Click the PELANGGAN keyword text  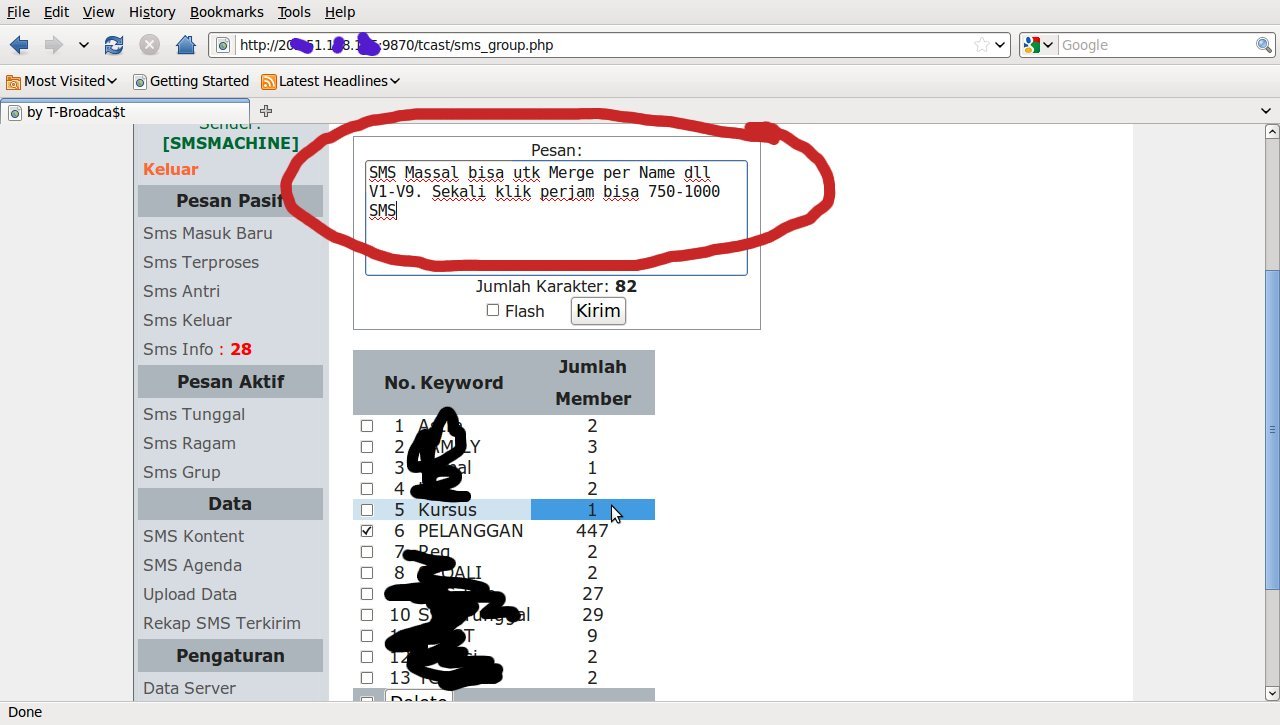[471, 531]
